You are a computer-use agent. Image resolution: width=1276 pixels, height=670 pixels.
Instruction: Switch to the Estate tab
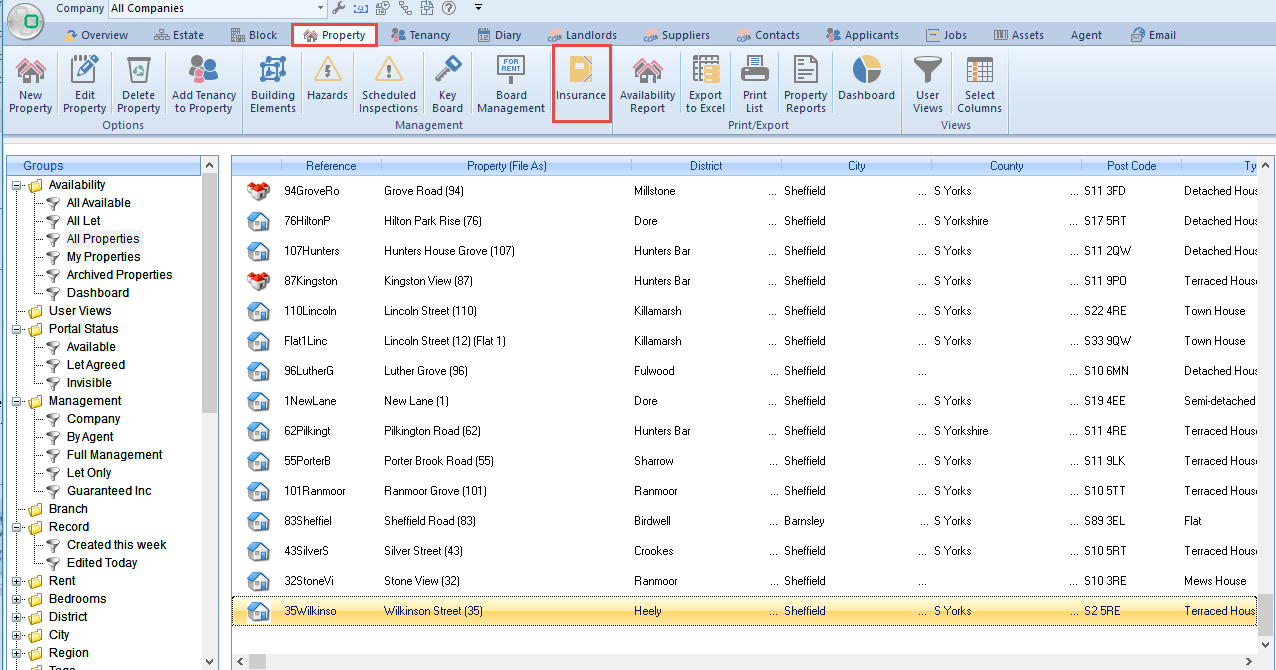tap(178, 35)
